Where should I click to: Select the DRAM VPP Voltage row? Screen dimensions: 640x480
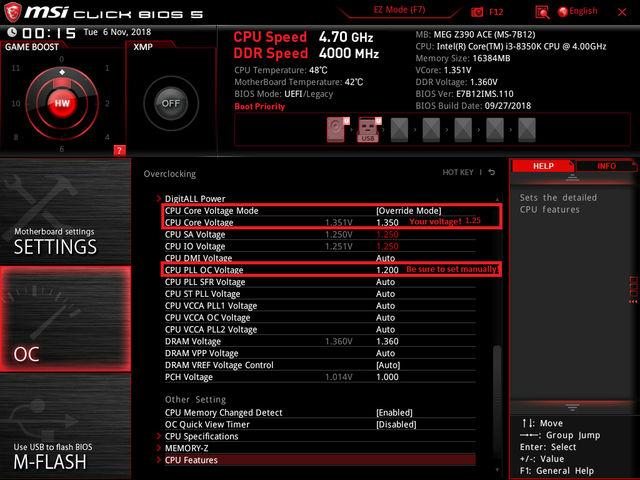[x=320, y=353]
